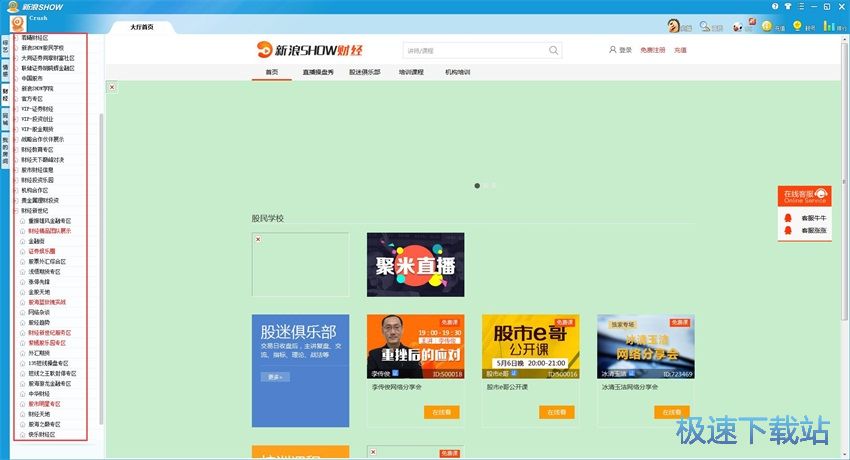Open the 我的房间 sidebar tab

(5, 151)
